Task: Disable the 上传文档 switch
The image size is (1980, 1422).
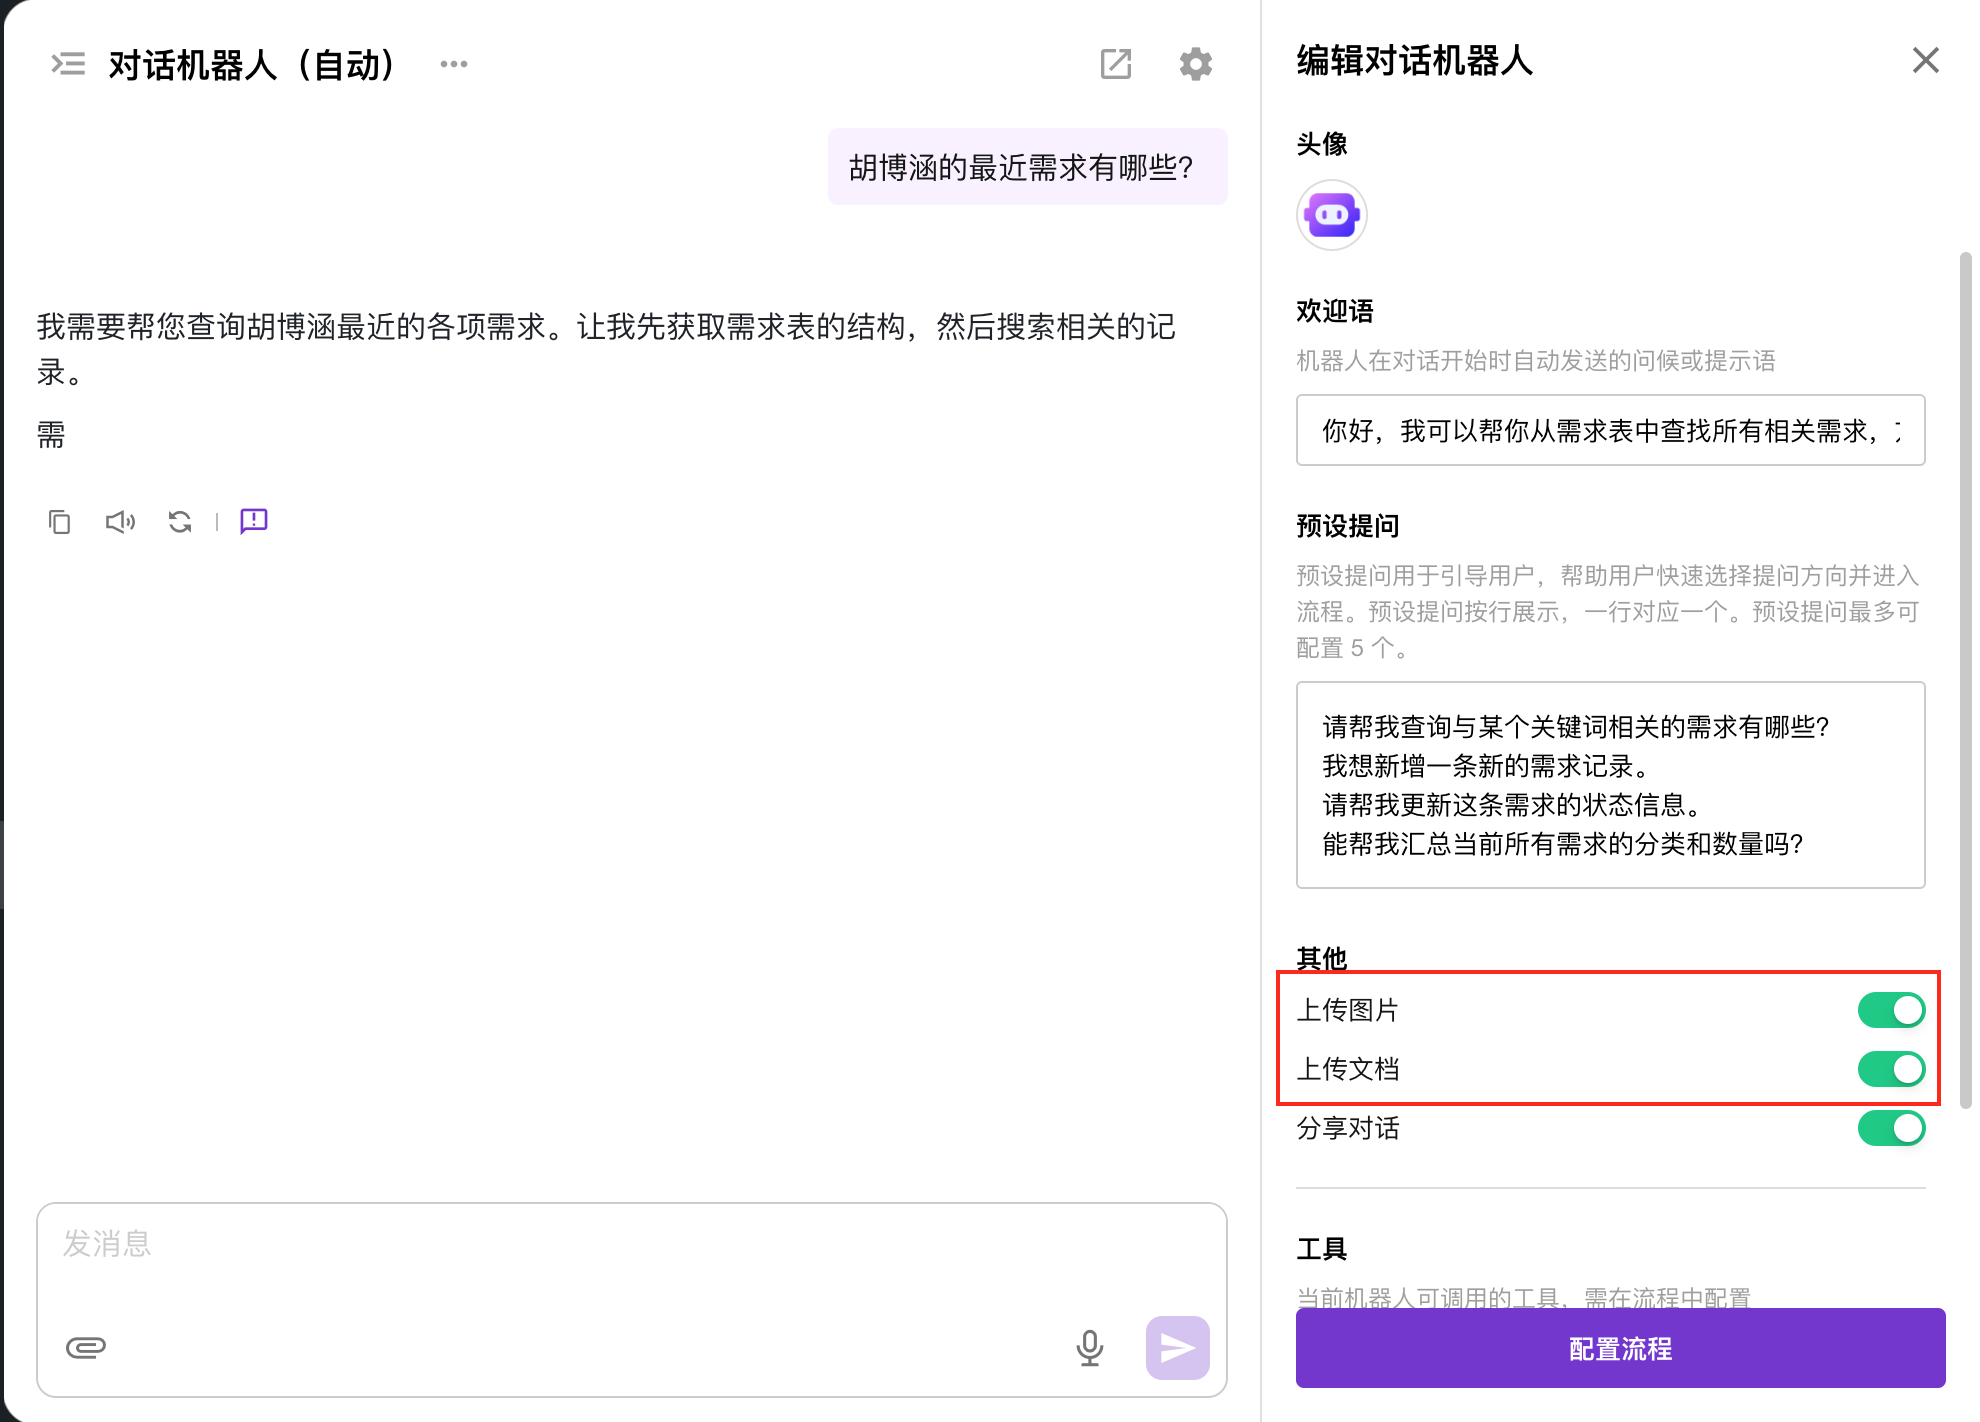Action: (1890, 1069)
